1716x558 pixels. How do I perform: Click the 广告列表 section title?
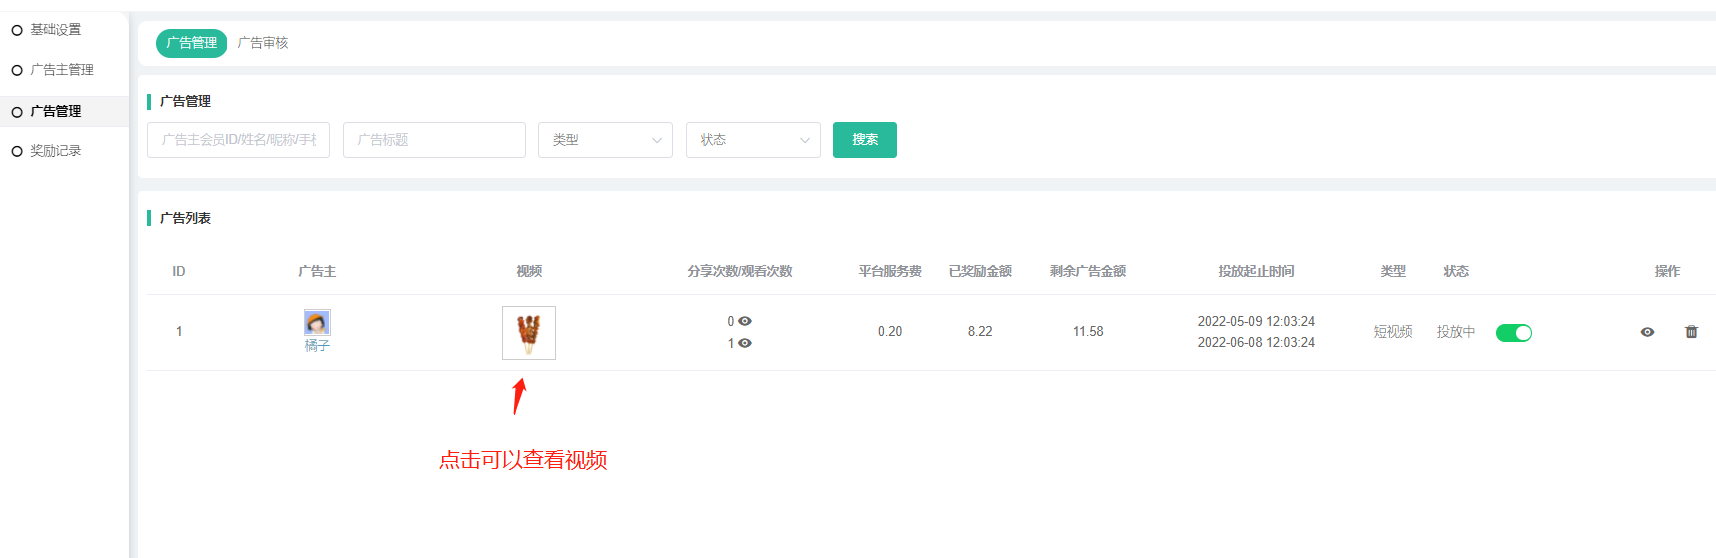click(185, 218)
